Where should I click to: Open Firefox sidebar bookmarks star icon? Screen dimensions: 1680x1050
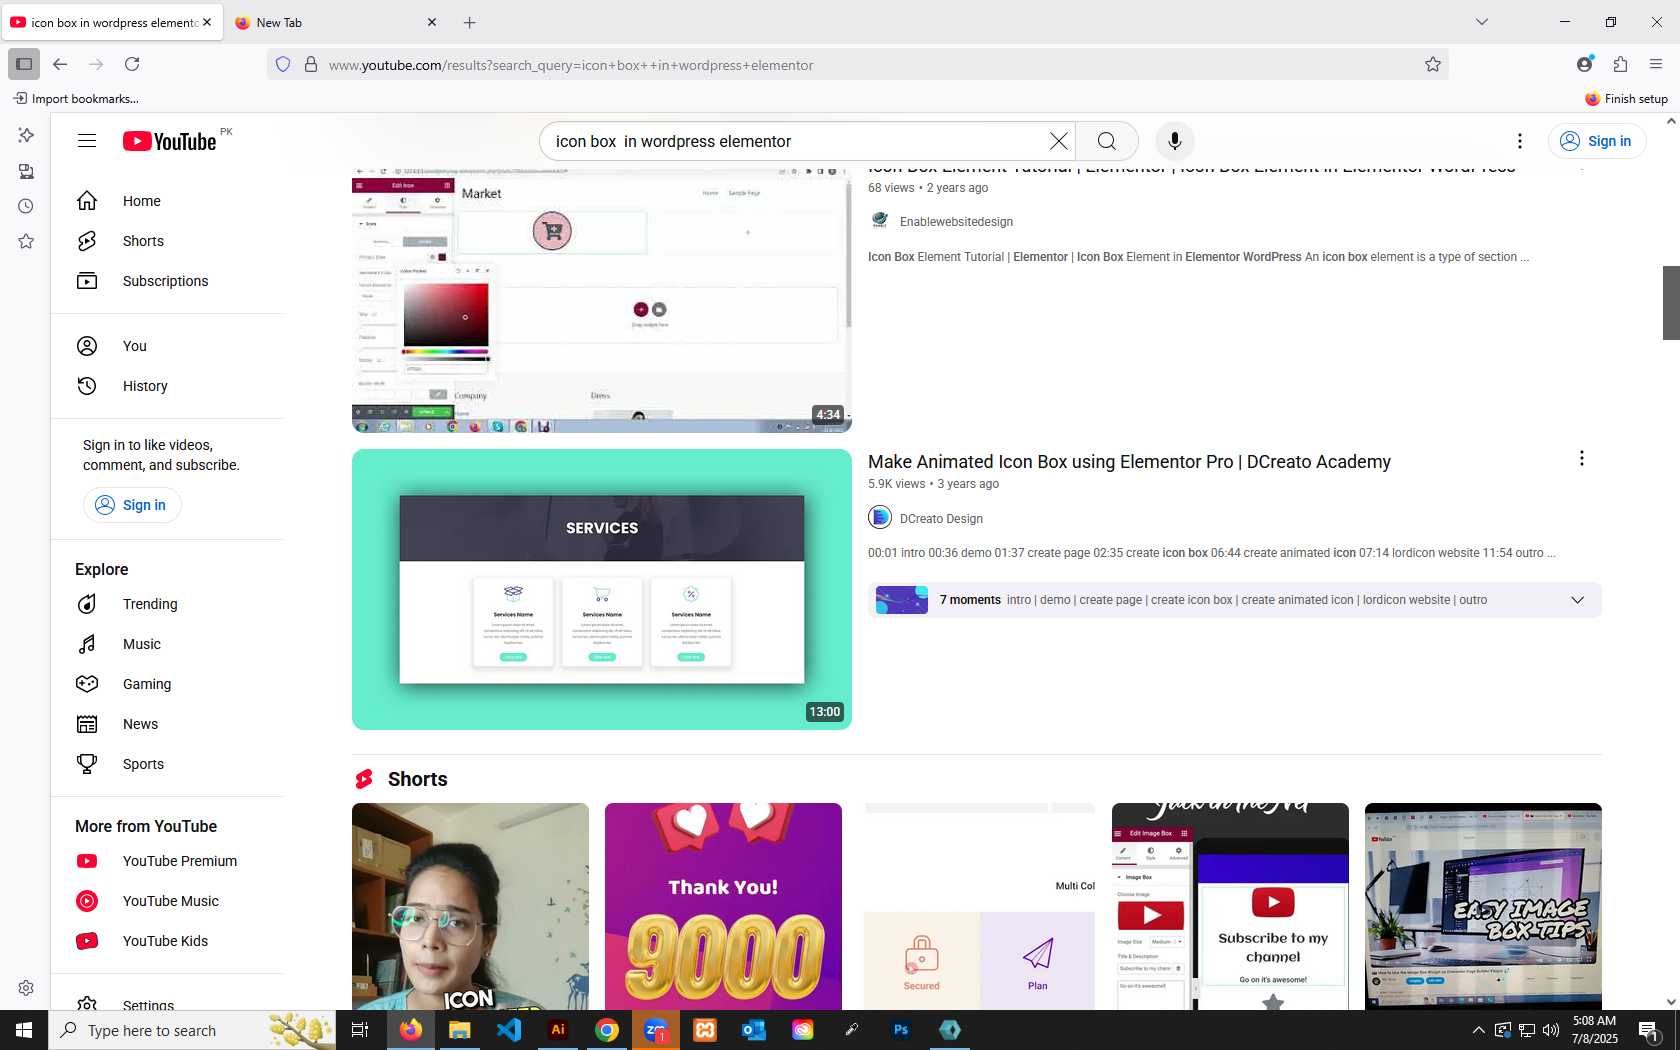26,241
